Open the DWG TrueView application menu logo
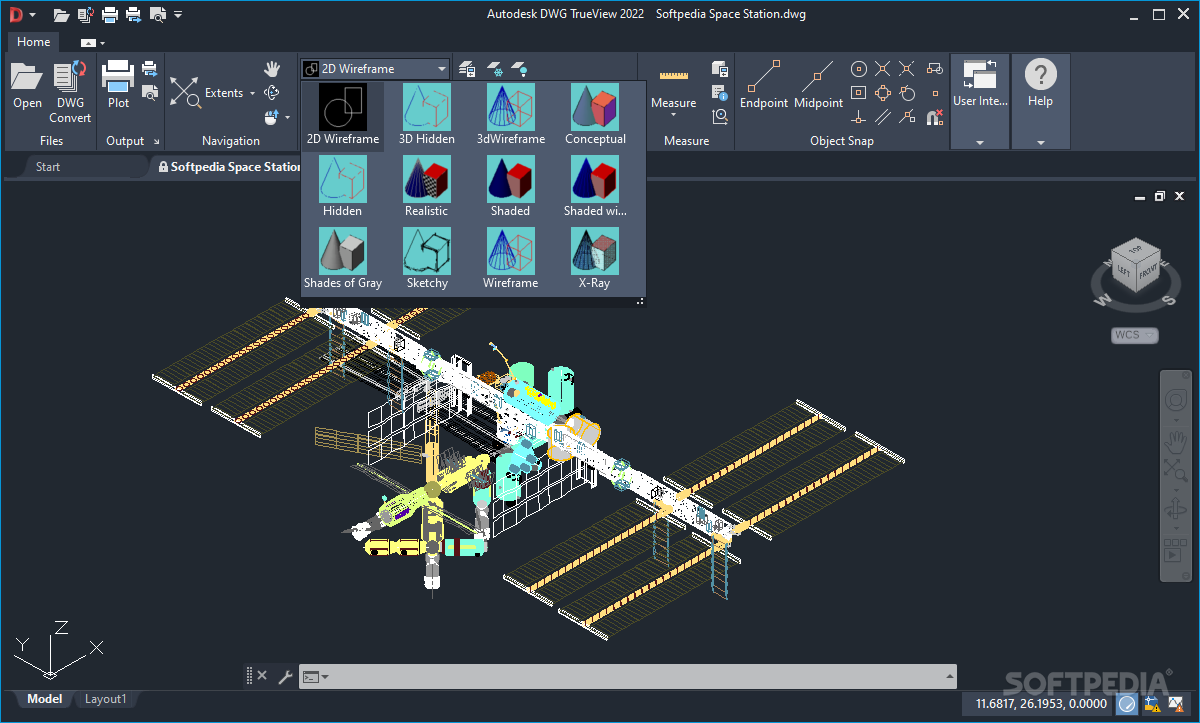 (16, 14)
